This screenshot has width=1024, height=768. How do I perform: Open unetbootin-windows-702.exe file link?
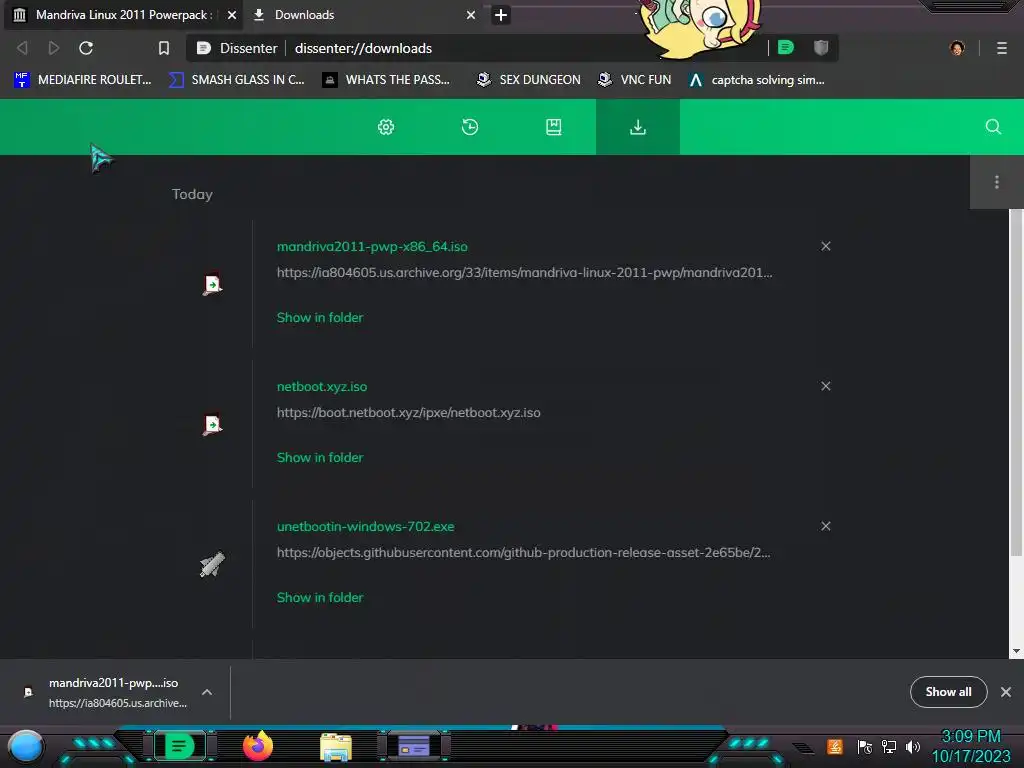[366, 526]
